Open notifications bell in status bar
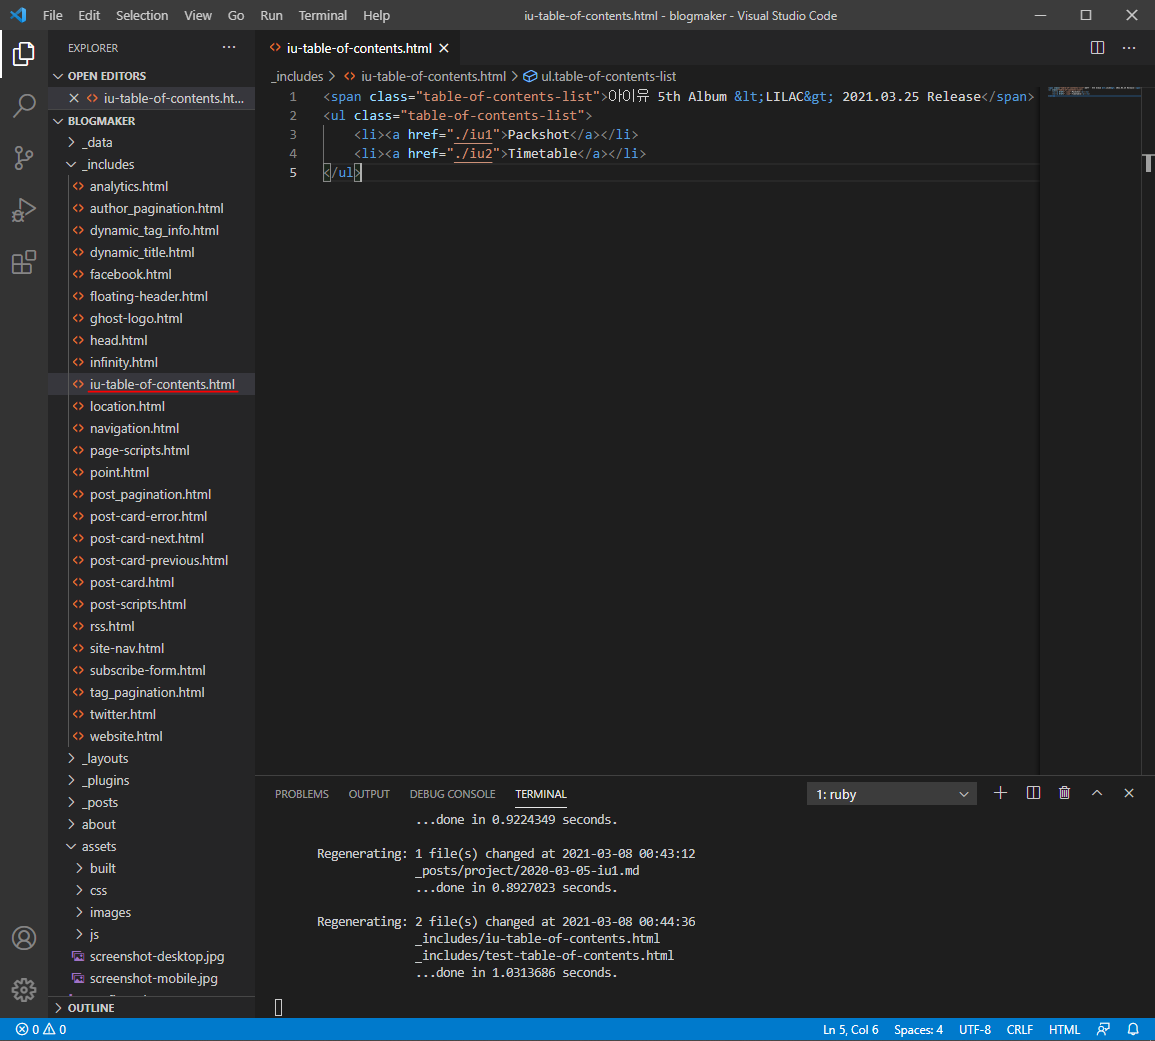This screenshot has width=1155, height=1041. (x=1133, y=1029)
